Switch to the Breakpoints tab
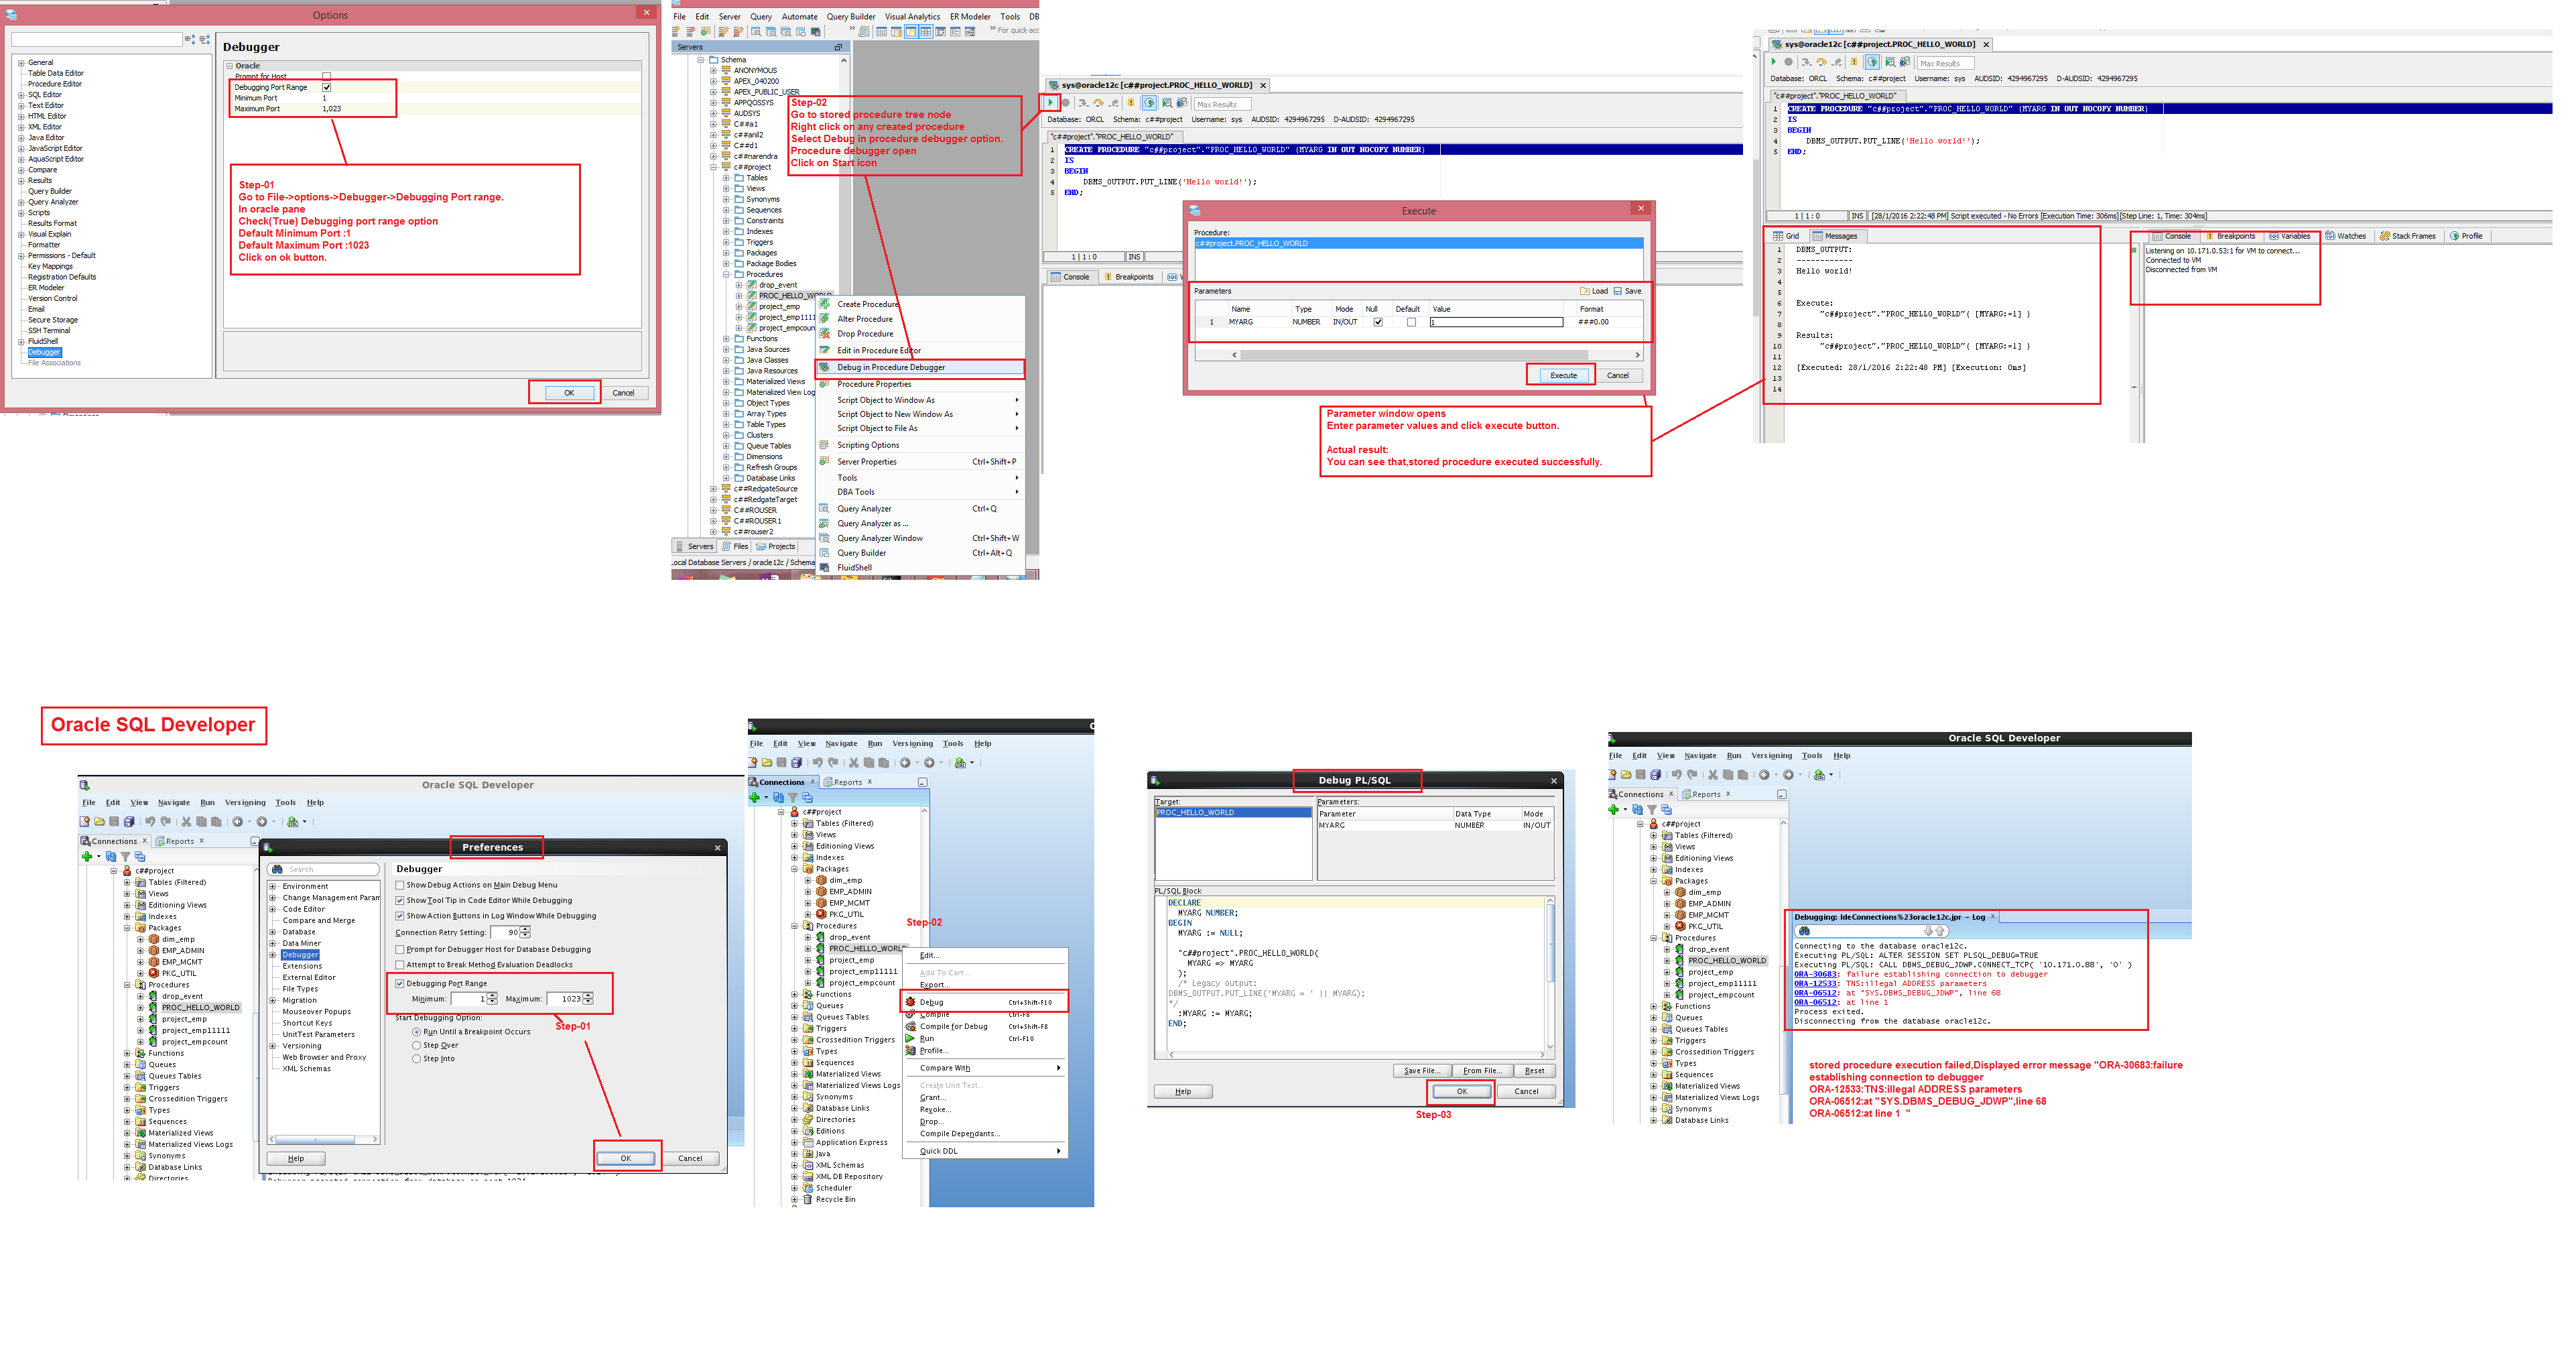2576x1346 pixels. pos(1133,277)
